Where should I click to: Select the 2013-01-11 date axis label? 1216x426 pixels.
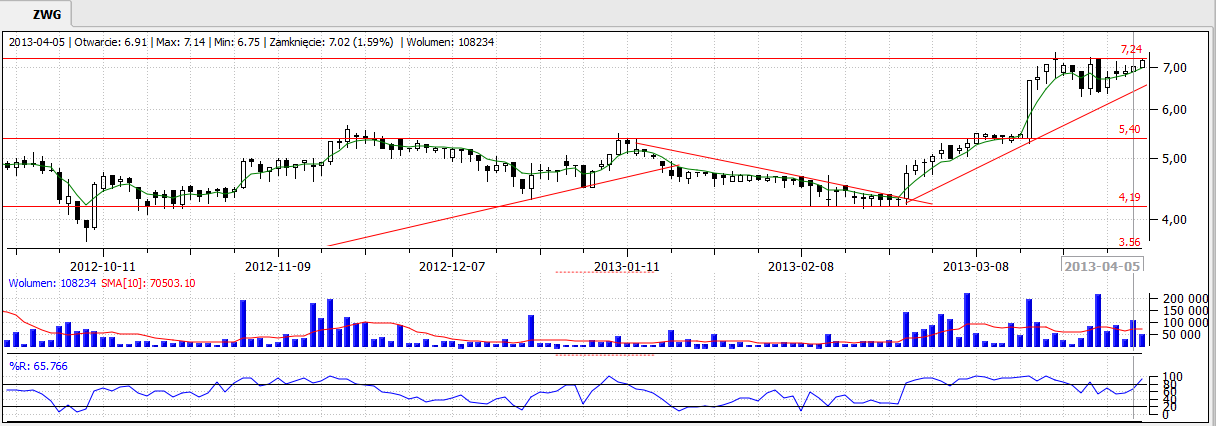tap(627, 266)
